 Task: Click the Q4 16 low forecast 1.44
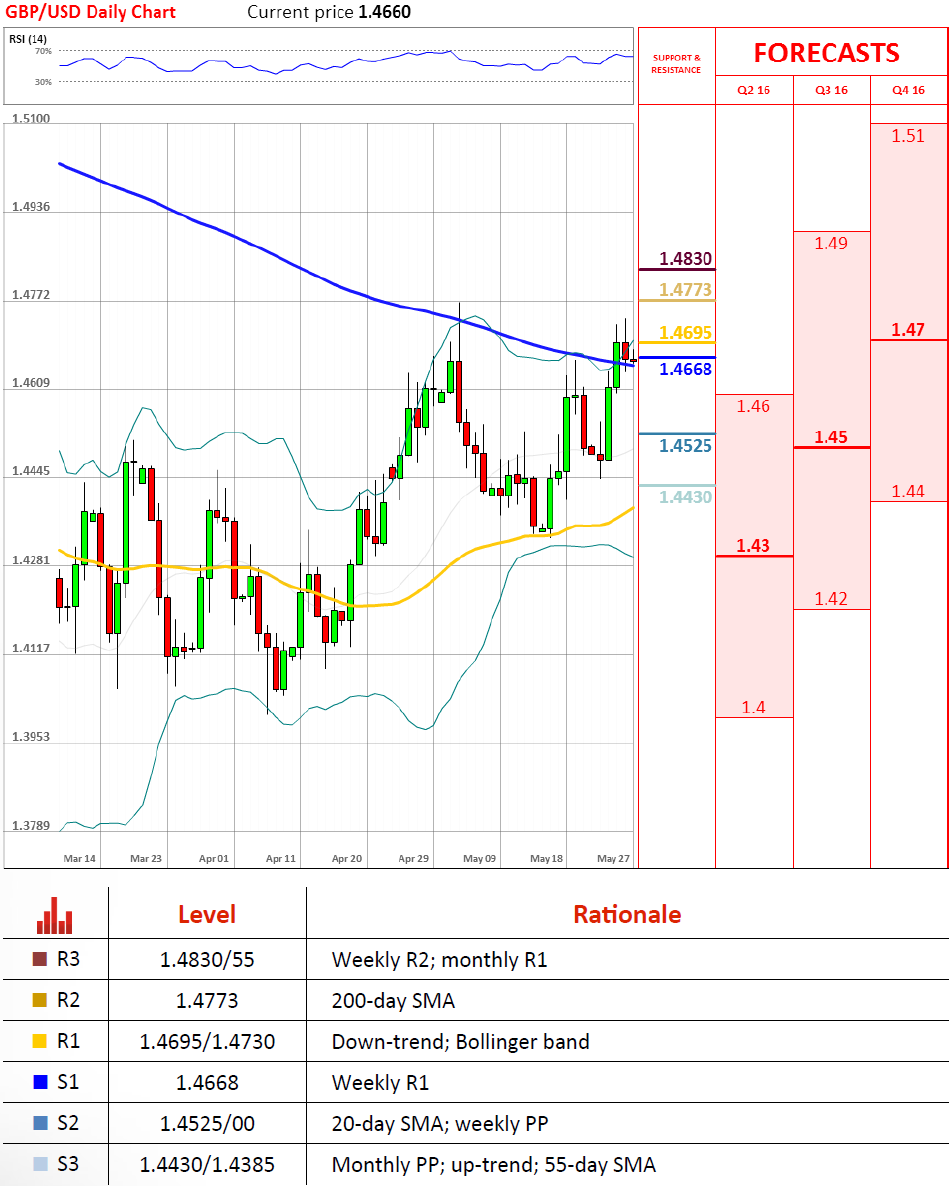pyautogui.click(x=908, y=492)
